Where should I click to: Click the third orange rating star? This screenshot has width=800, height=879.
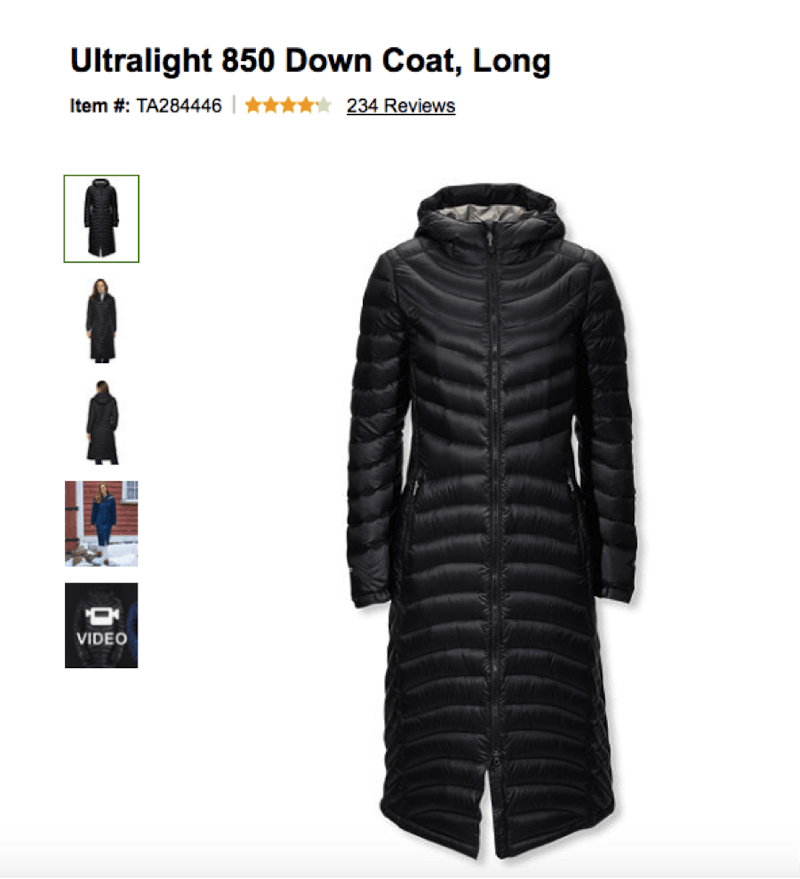(288, 105)
